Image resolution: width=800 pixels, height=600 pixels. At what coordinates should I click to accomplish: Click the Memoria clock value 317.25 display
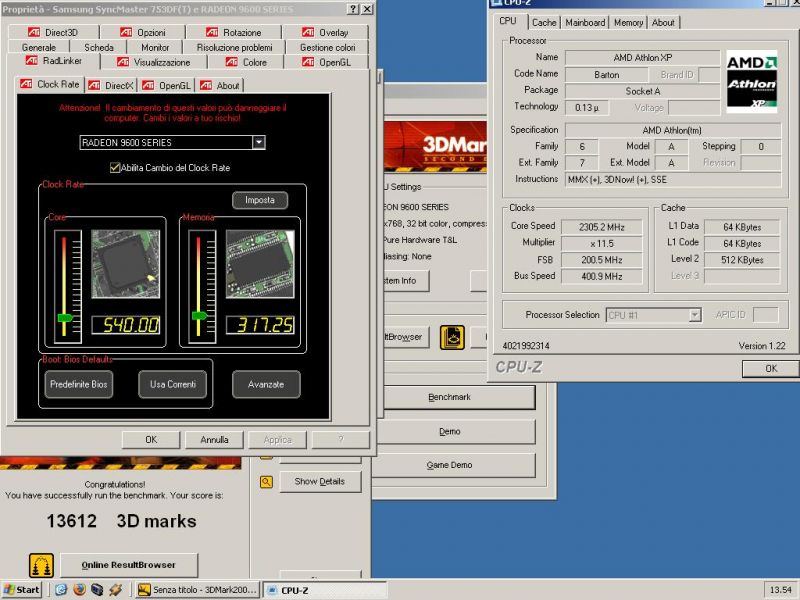(260, 325)
